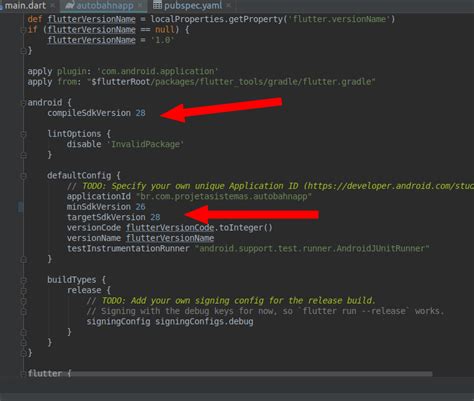
Task: Collapse the flutter block at bottom
Action: coord(23,374)
